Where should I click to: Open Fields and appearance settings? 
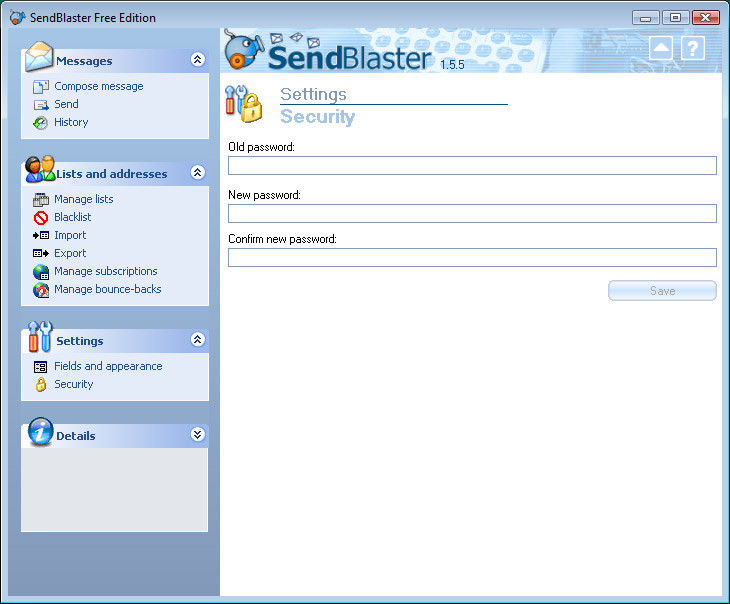pos(108,366)
